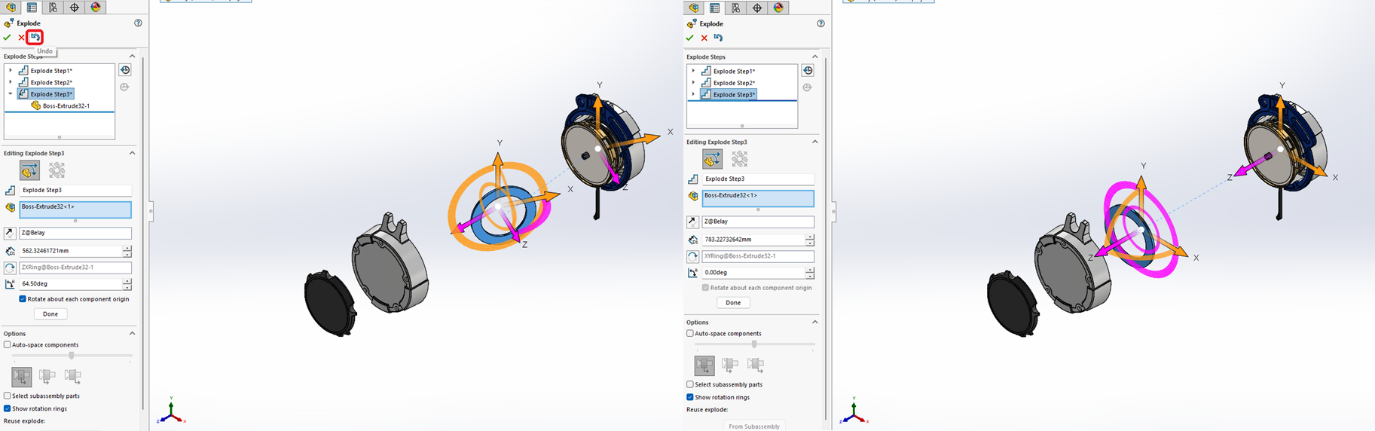Open the appearance tab icon in right panel tabs
1375x431 pixels.
778,8
